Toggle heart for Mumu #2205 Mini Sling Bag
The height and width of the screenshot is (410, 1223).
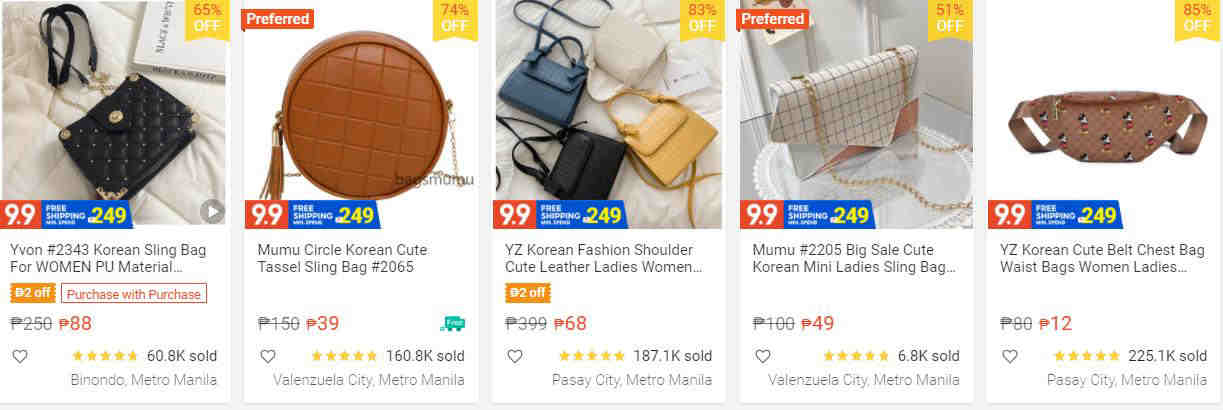click(762, 356)
